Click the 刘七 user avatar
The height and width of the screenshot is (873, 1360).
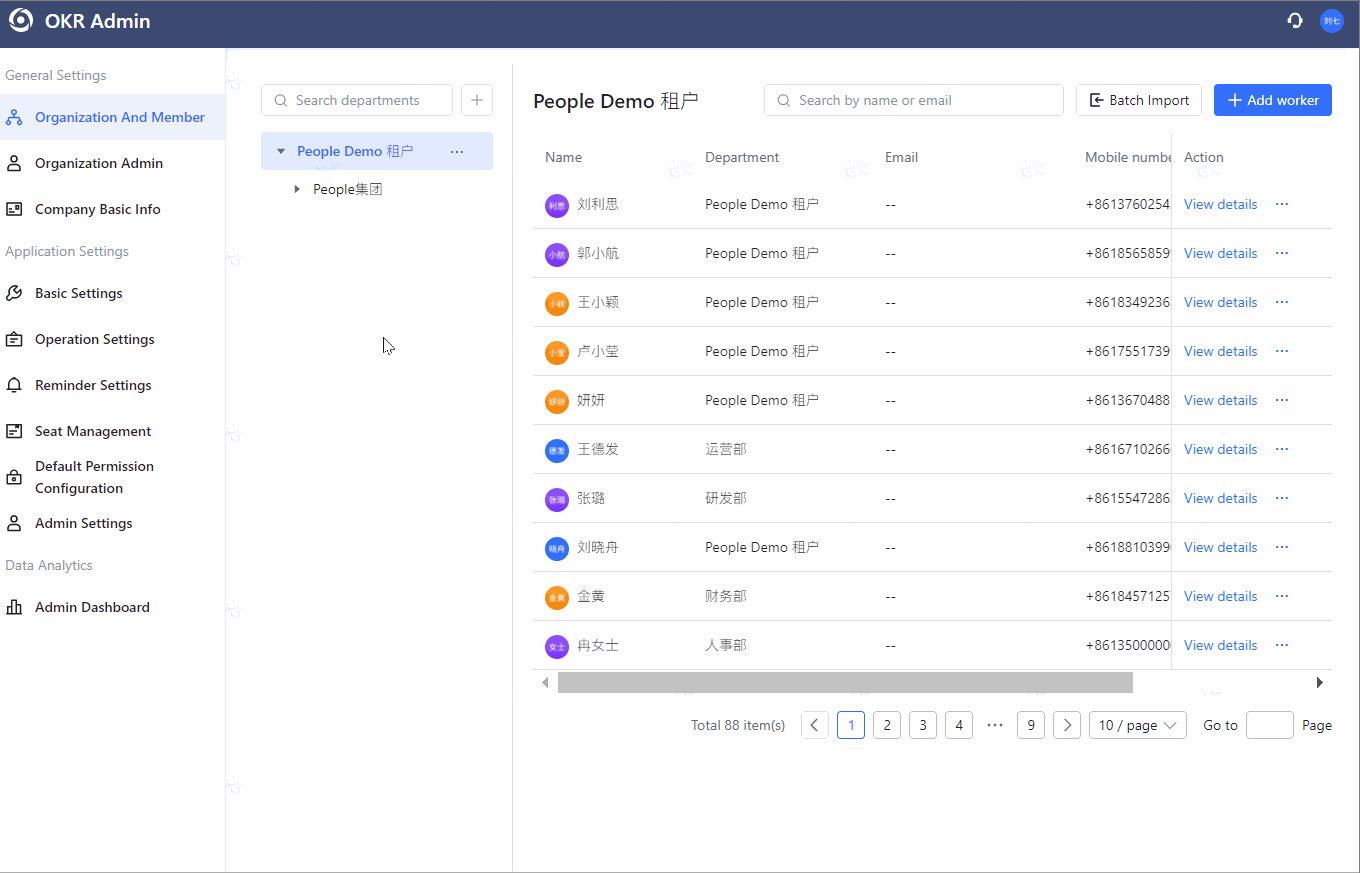click(x=1331, y=20)
